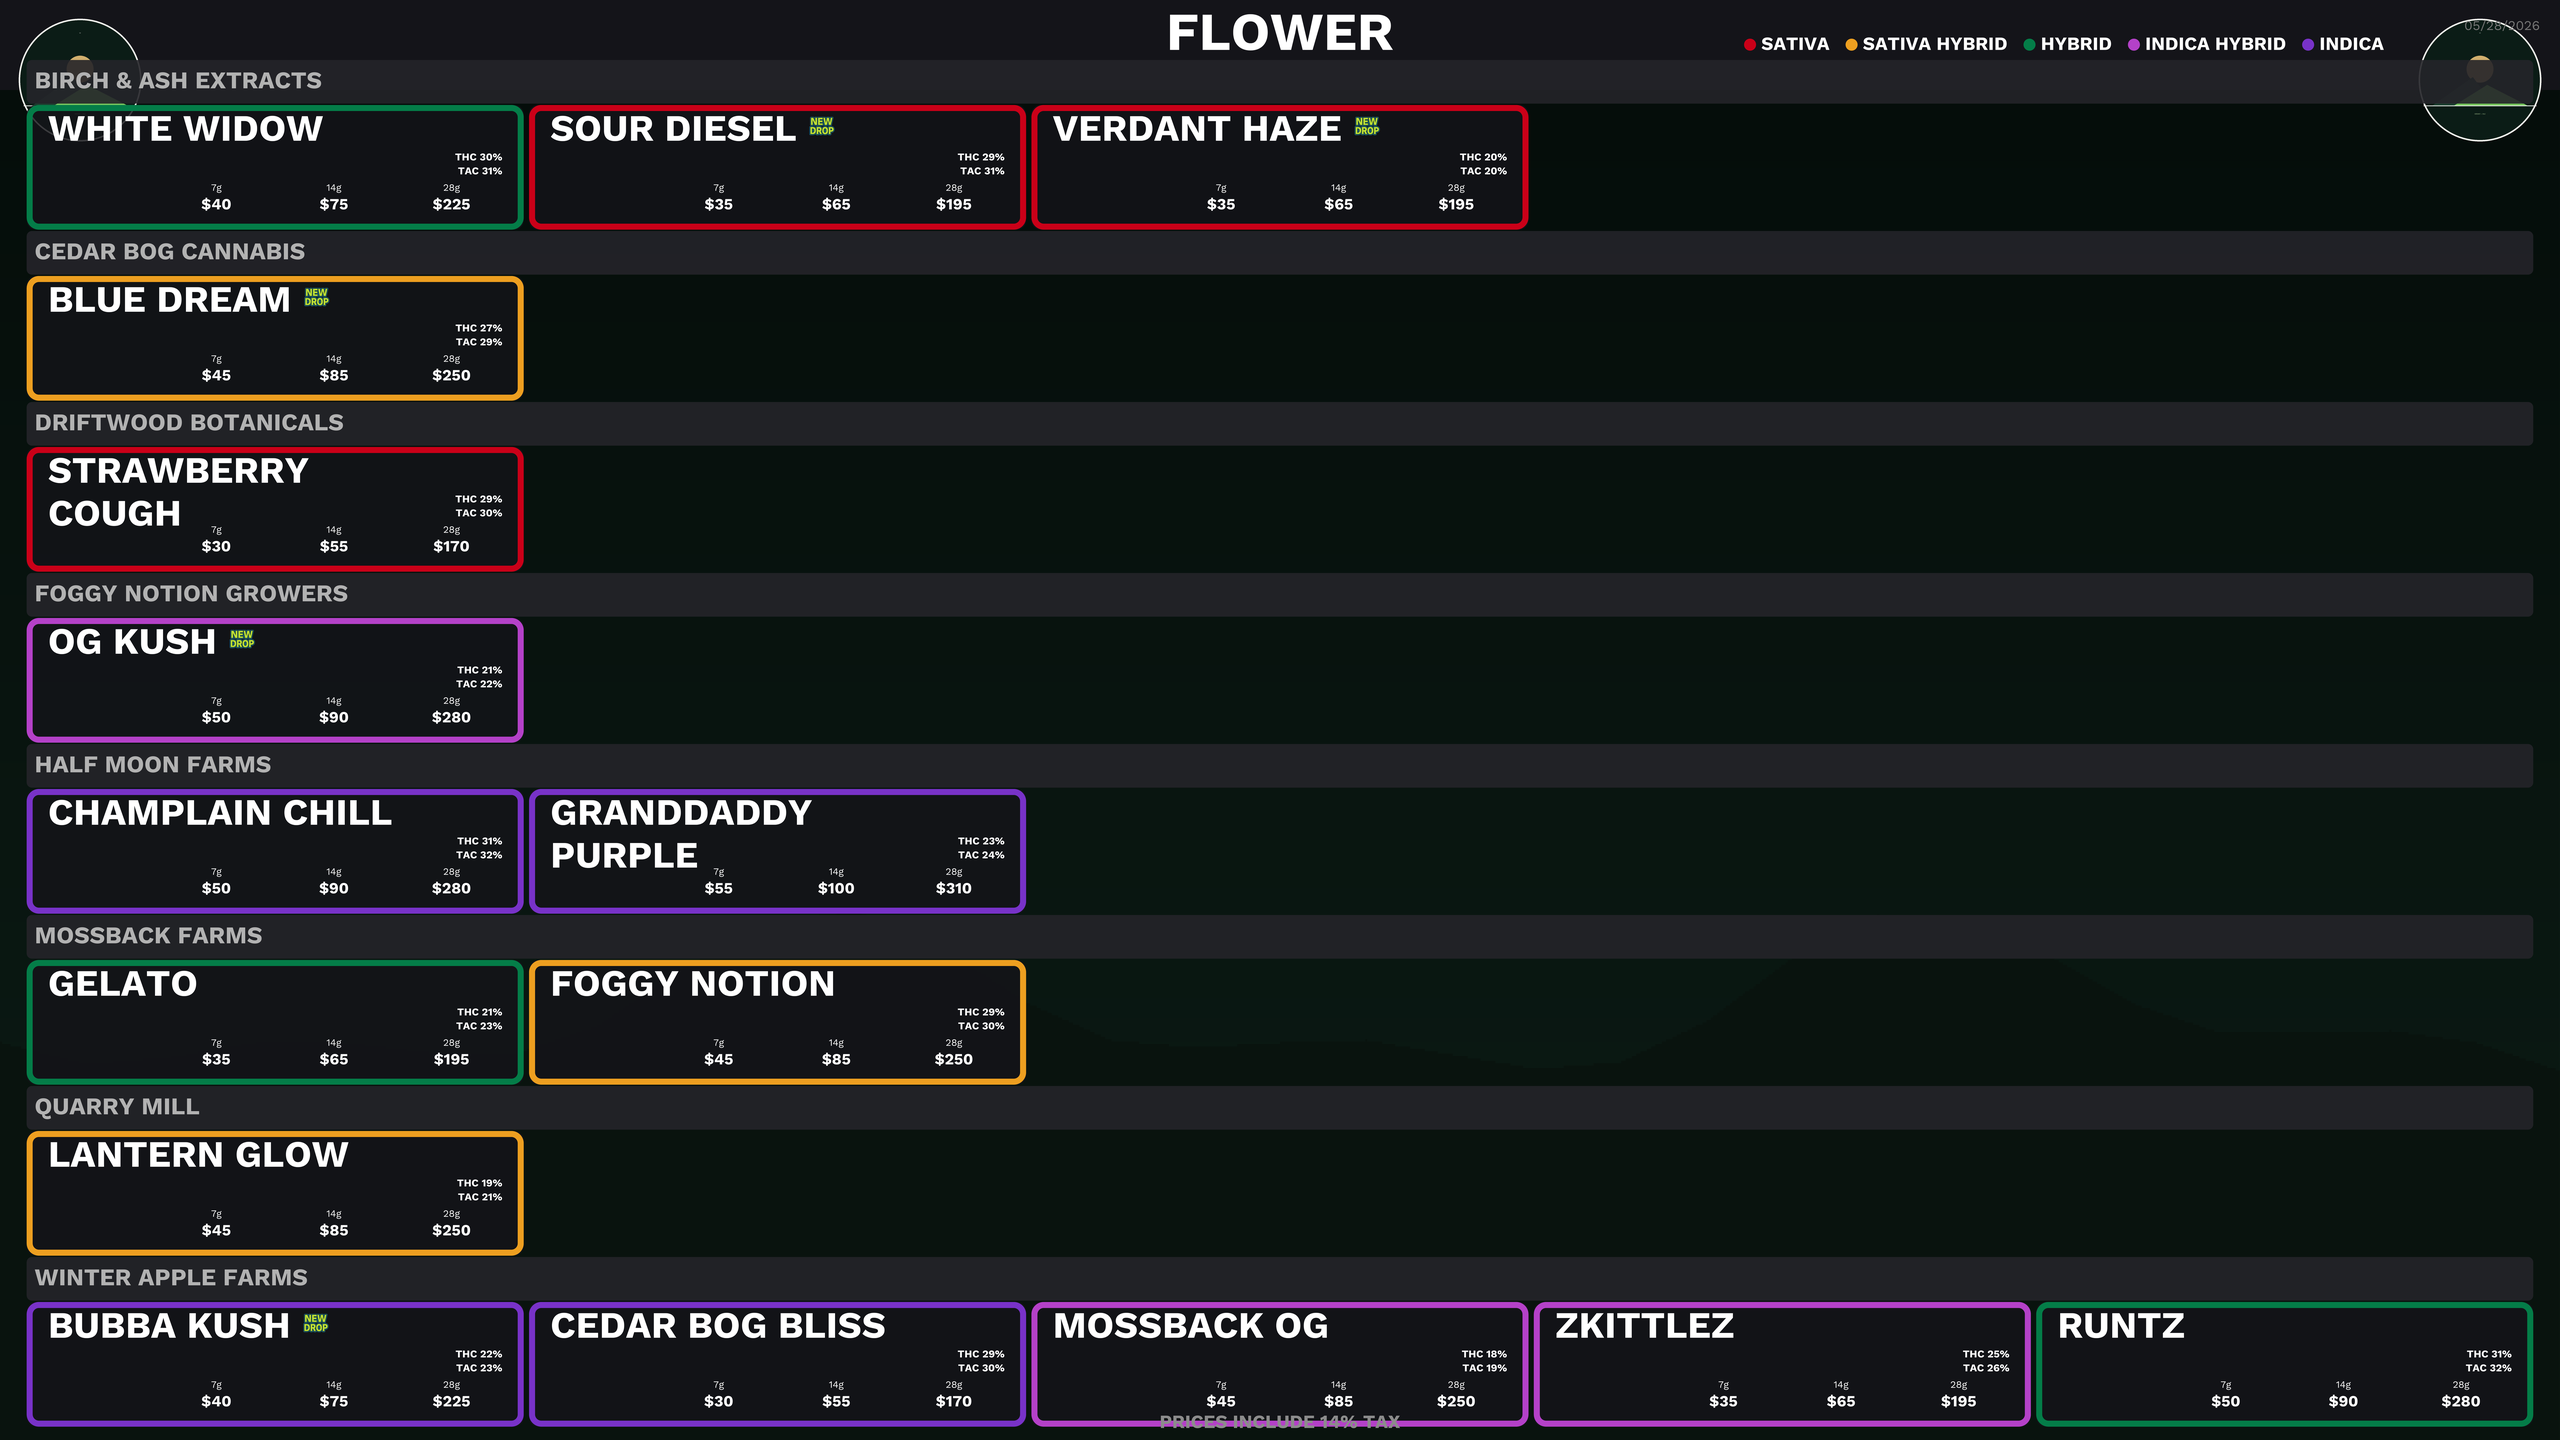Select the White Widow strain name

pos(185,129)
